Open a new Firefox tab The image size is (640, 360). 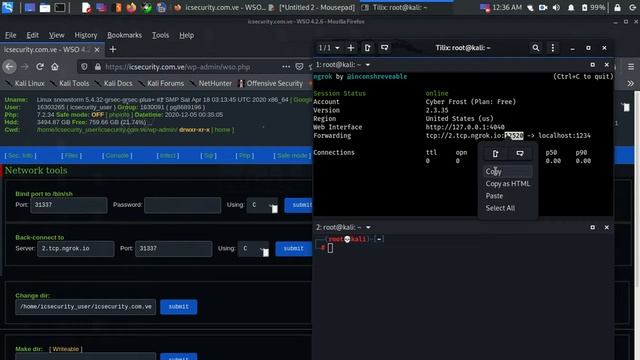point(113,49)
